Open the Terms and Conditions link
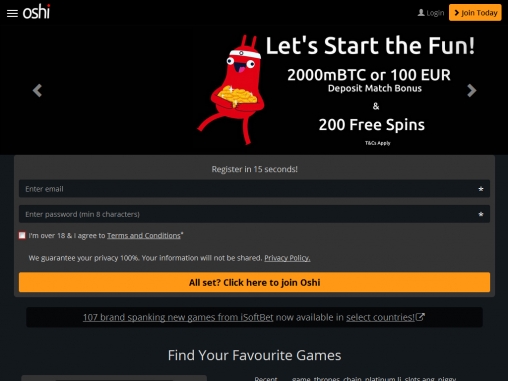The height and width of the screenshot is (381, 508). point(144,235)
